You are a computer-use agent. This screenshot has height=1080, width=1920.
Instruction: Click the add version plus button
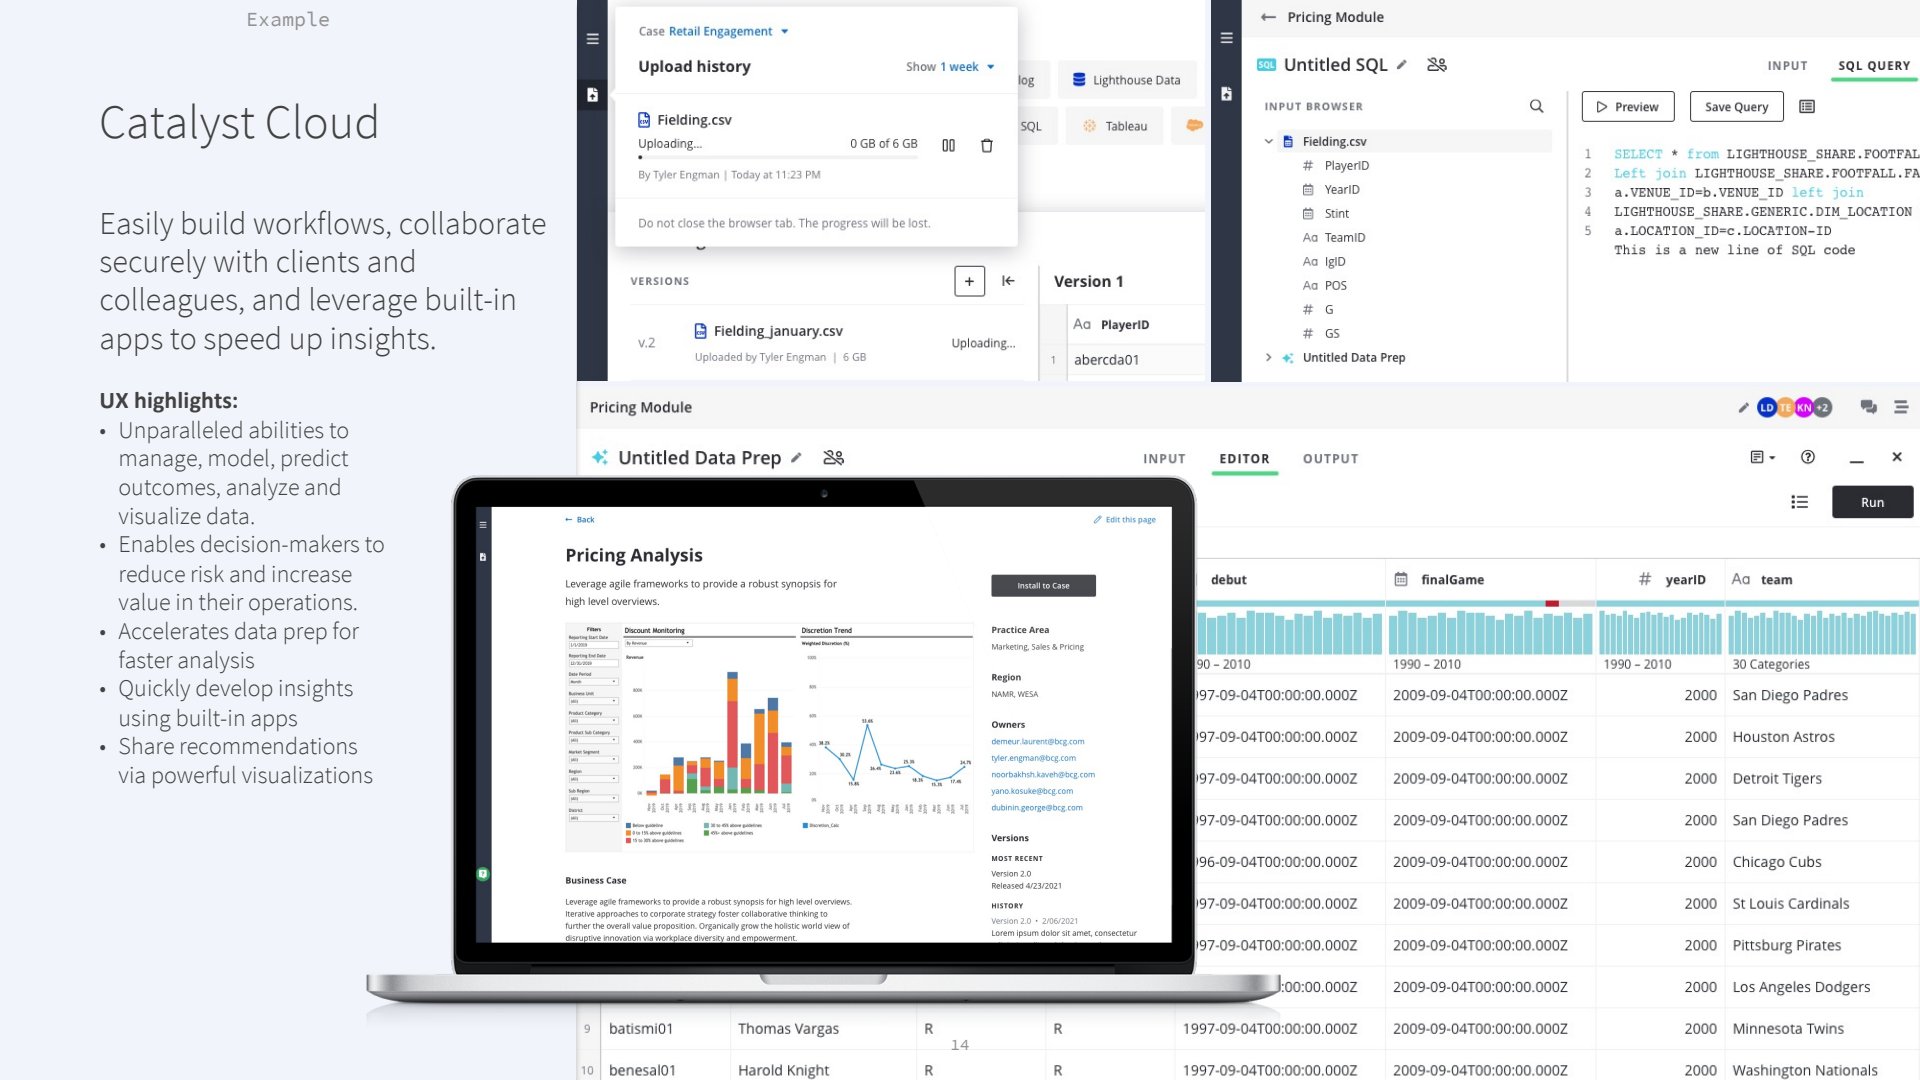pyautogui.click(x=969, y=282)
